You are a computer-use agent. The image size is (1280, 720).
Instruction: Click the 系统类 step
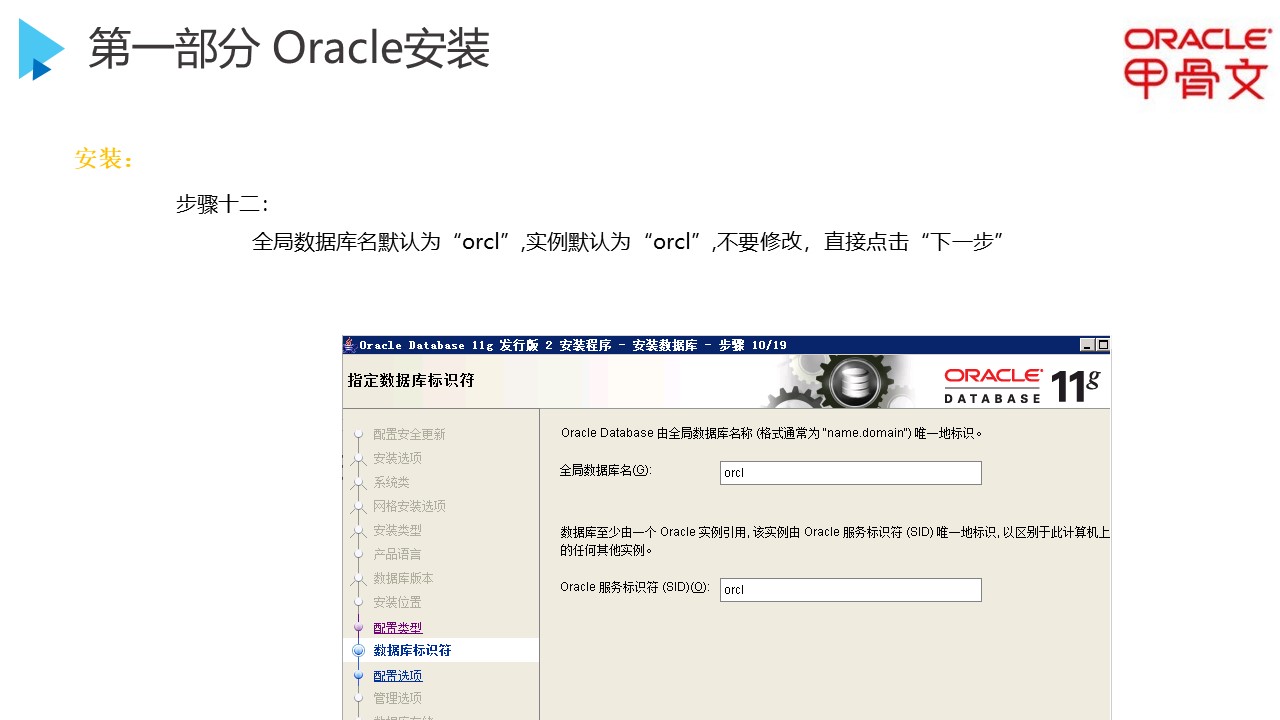(391, 482)
